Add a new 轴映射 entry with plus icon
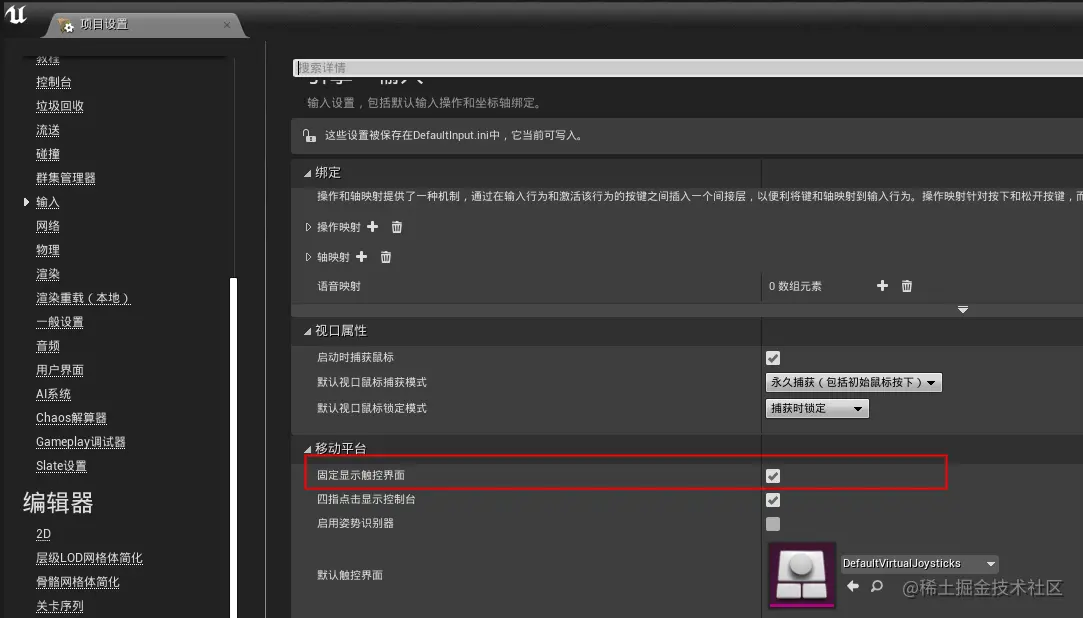This screenshot has width=1083, height=618. click(x=361, y=257)
